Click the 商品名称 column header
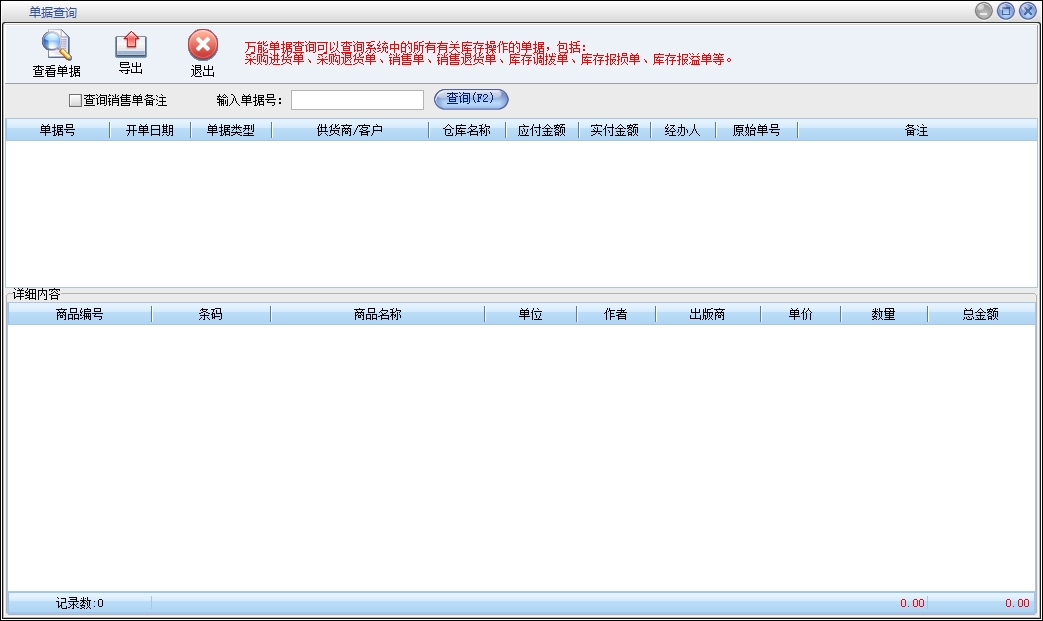Screen dimensions: 1043x621 (377, 315)
